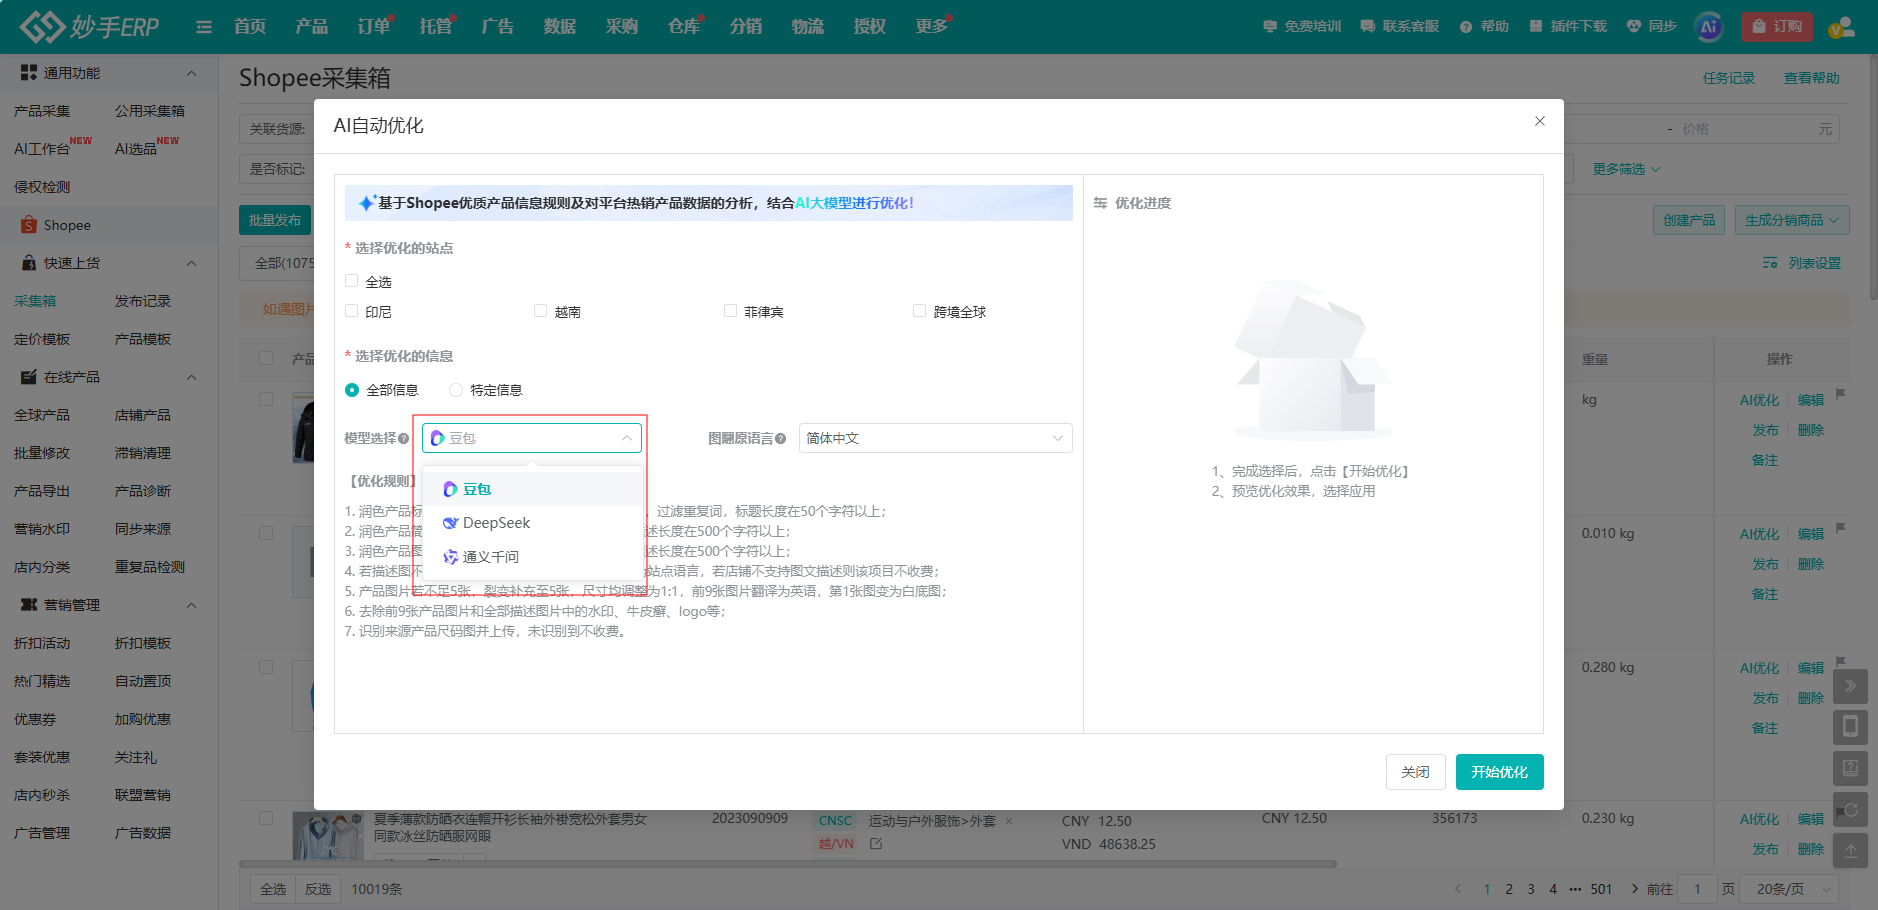Open 联系客服 in header
This screenshot has width=1878, height=910.
[1400, 27]
